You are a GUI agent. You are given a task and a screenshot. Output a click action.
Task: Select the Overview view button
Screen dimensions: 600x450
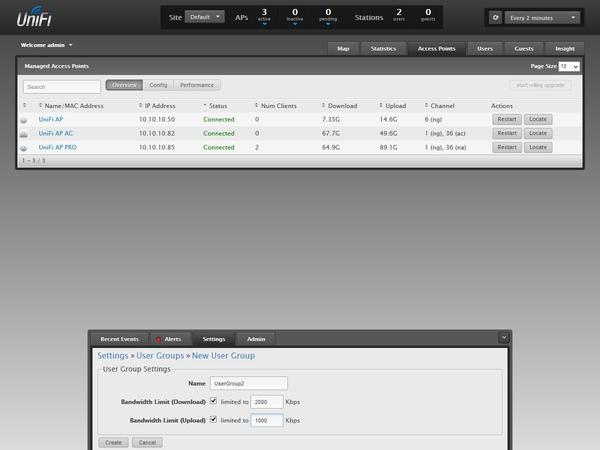point(124,85)
